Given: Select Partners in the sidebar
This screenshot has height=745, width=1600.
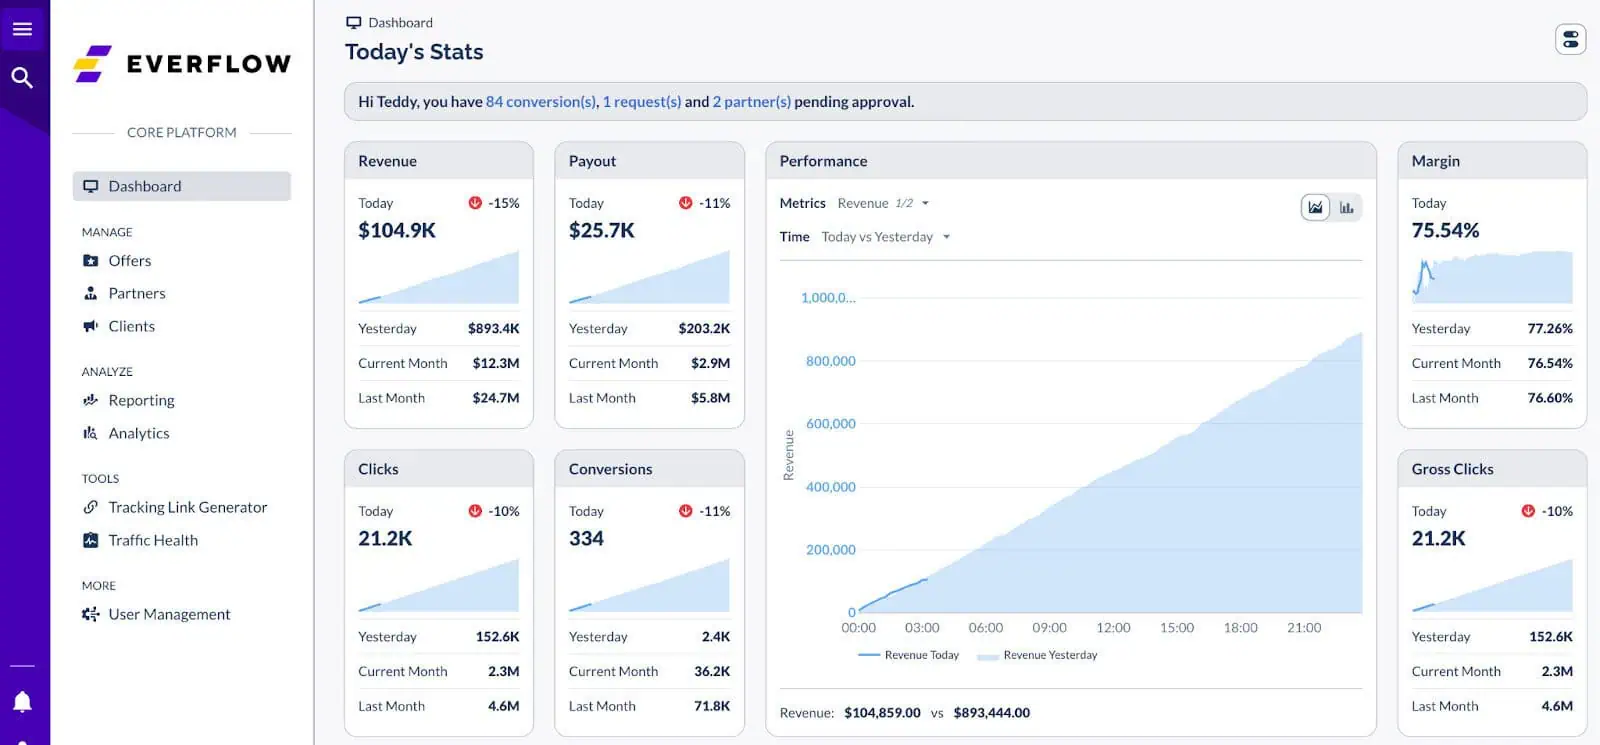Looking at the screenshot, I should point(137,293).
